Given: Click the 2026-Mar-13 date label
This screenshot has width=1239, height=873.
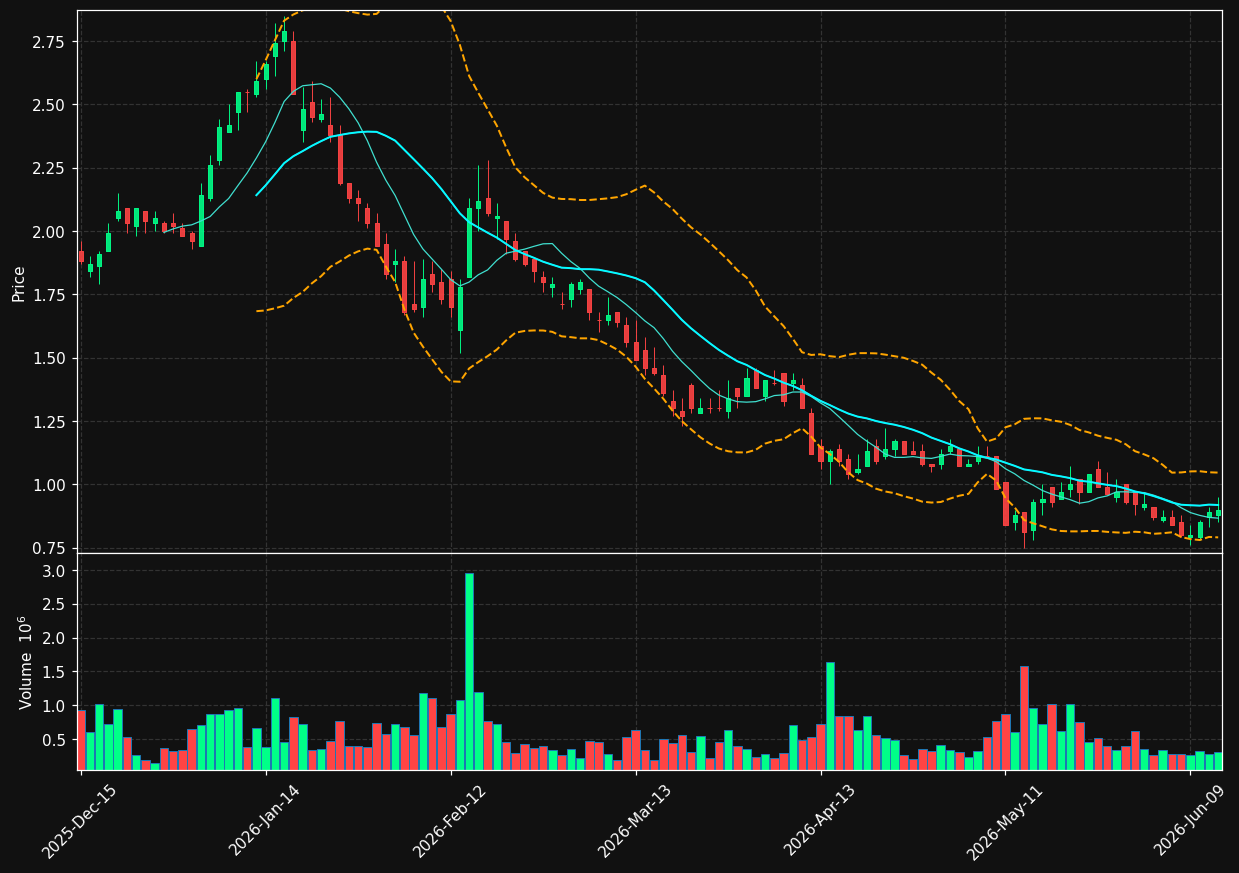Looking at the screenshot, I should (x=635, y=821).
